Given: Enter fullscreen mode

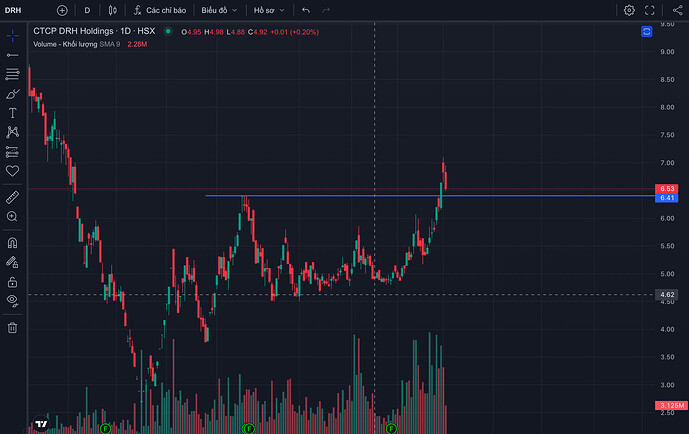Looking at the screenshot, I should 649,10.
